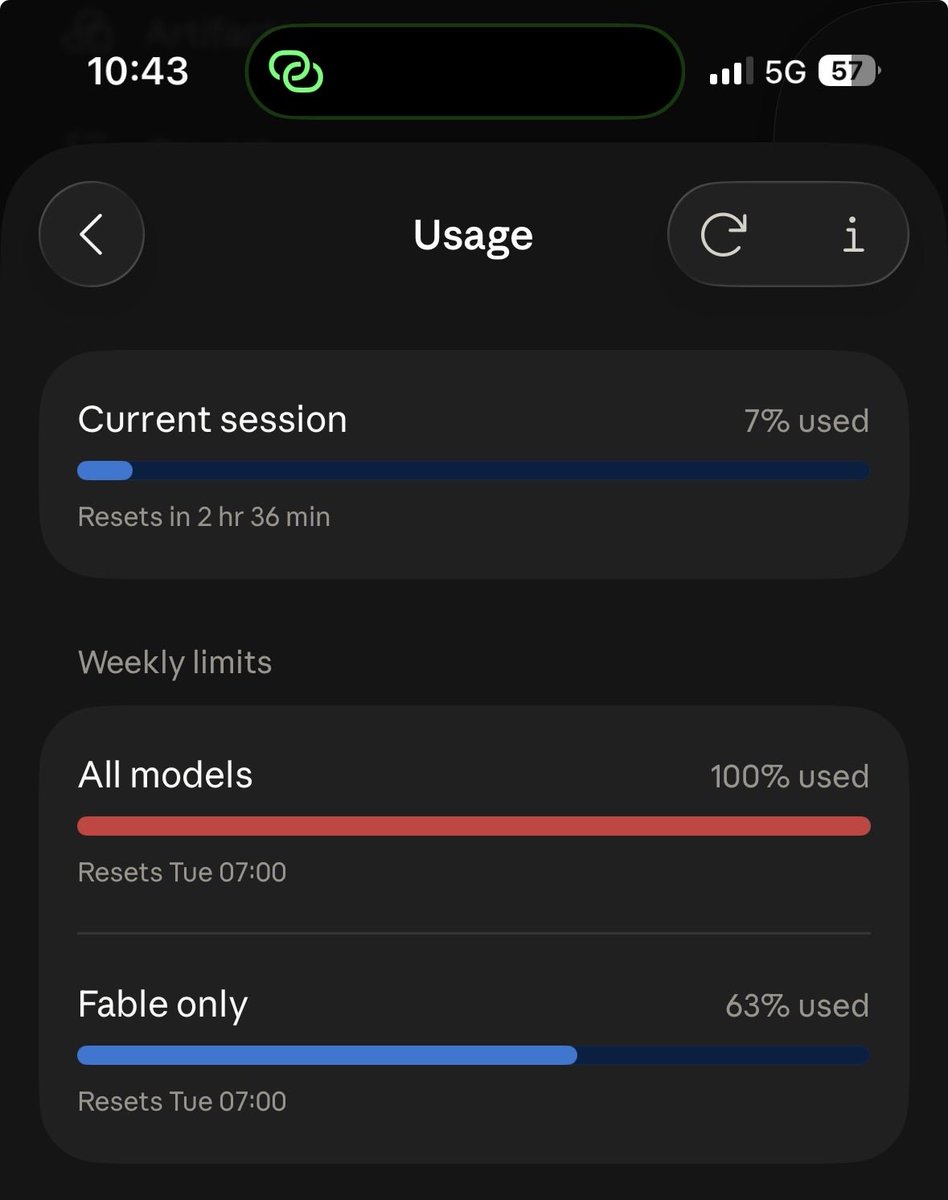Tap the 100% used label
Viewport: 948px width, 1200px height.
tap(789, 777)
